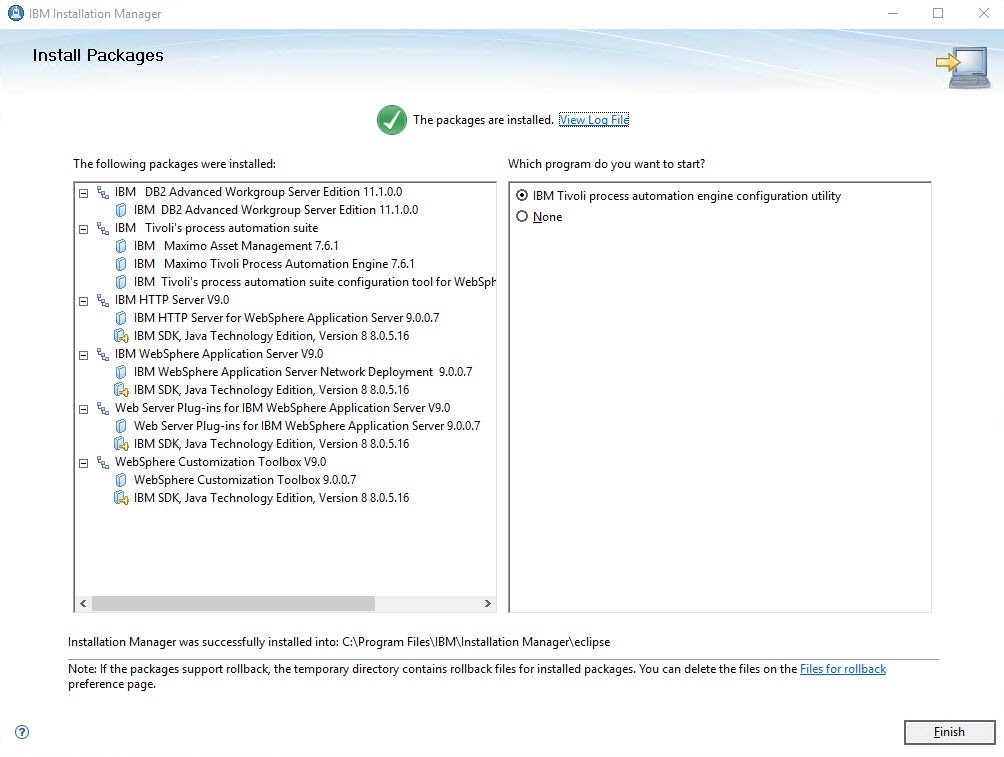Open the View Log File link

pyautogui.click(x=594, y=120)
